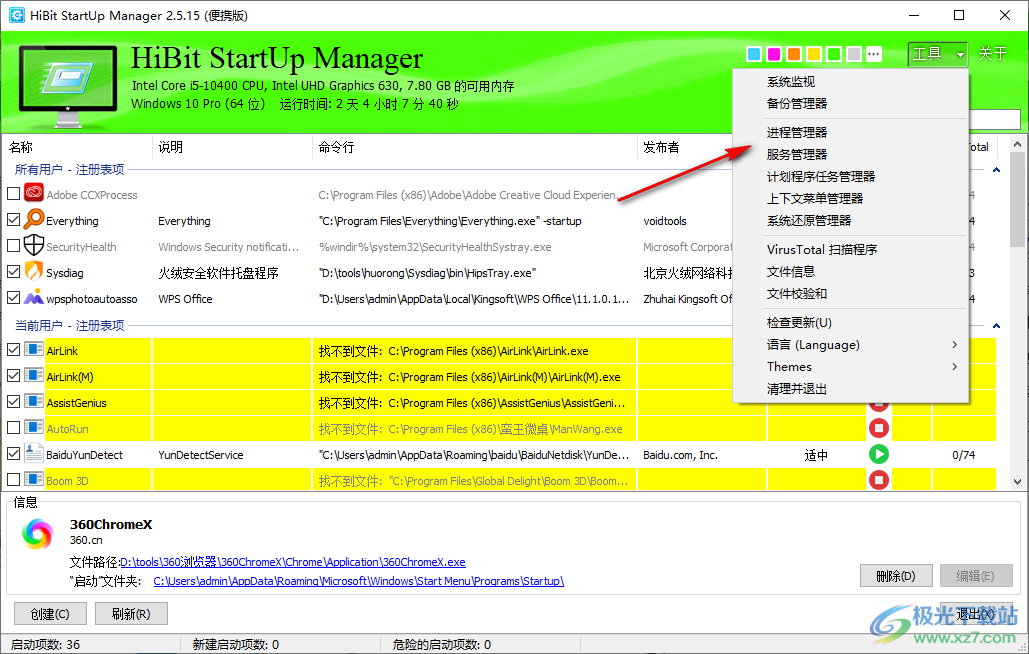Image resolution: width=1029 pixels, height=654 pixels.
Task: Enable the AutoRun checkbox
Action: [x=13, y=428]
